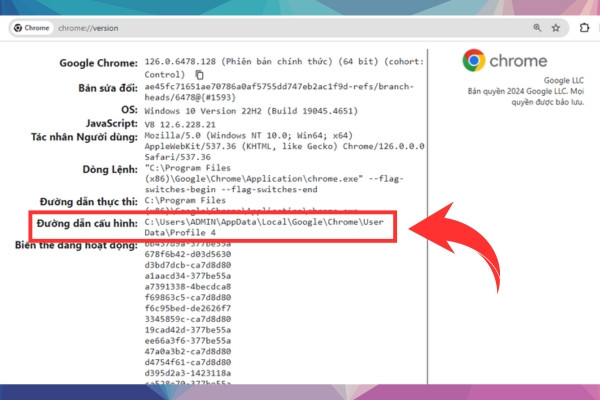Select variation "3345859c-ca7d8d80"
Image resolution: width=600 pixels, height=400 pixels.
(188, 319)
